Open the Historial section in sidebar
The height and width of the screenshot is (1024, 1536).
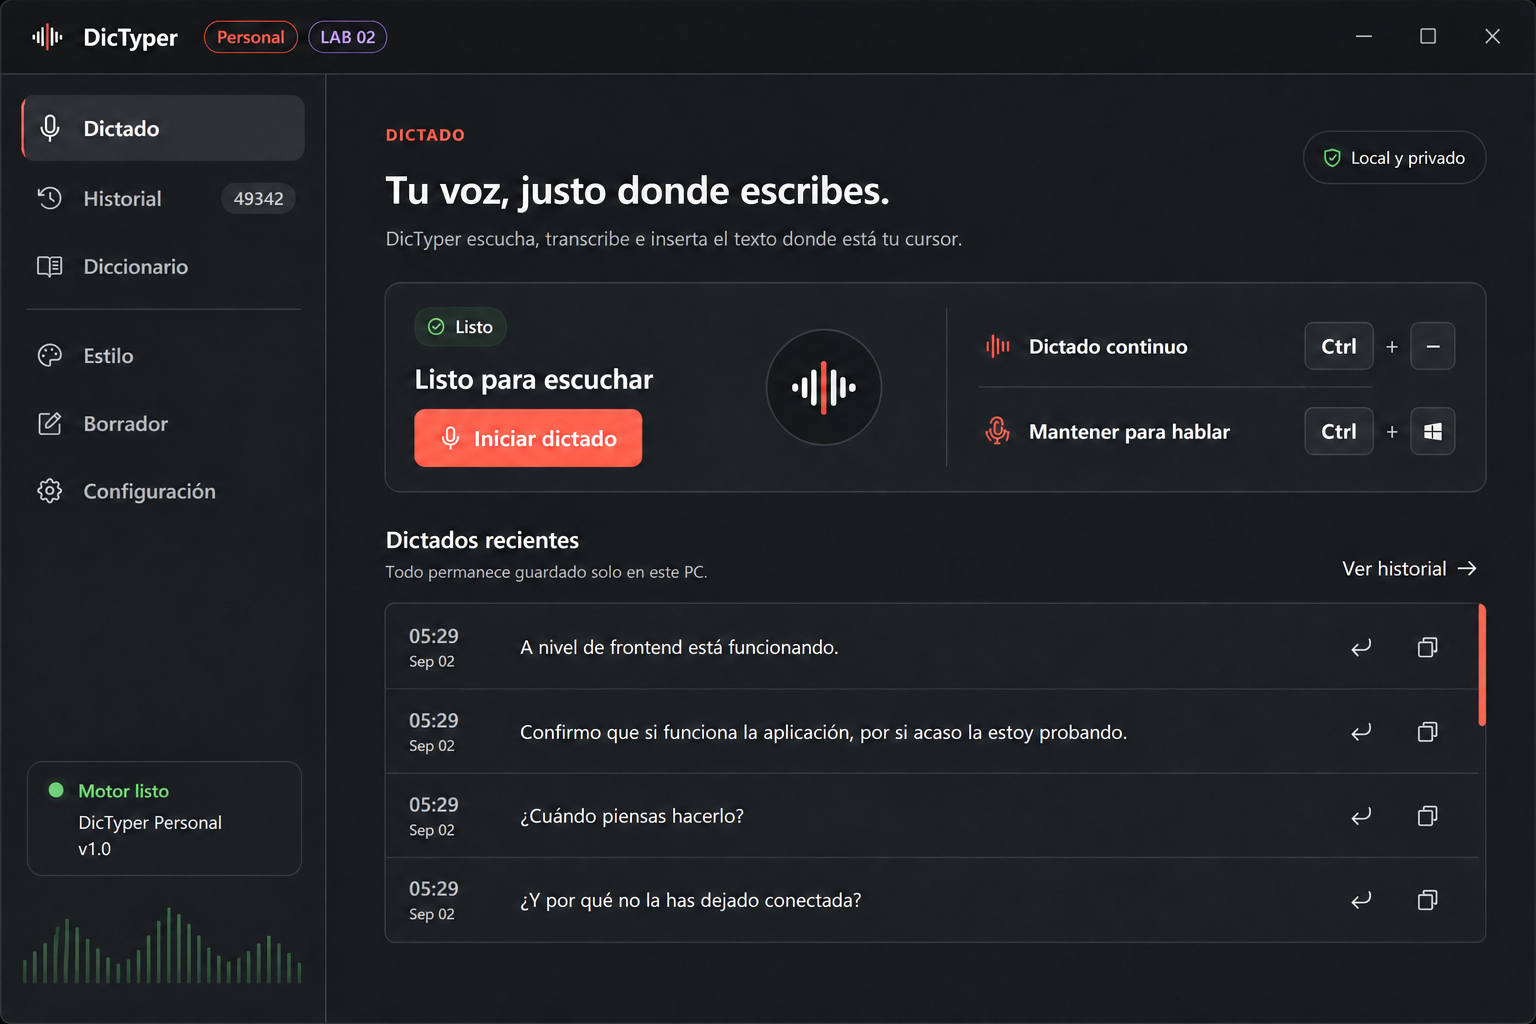pyautogui.click(x=163, y=198)
